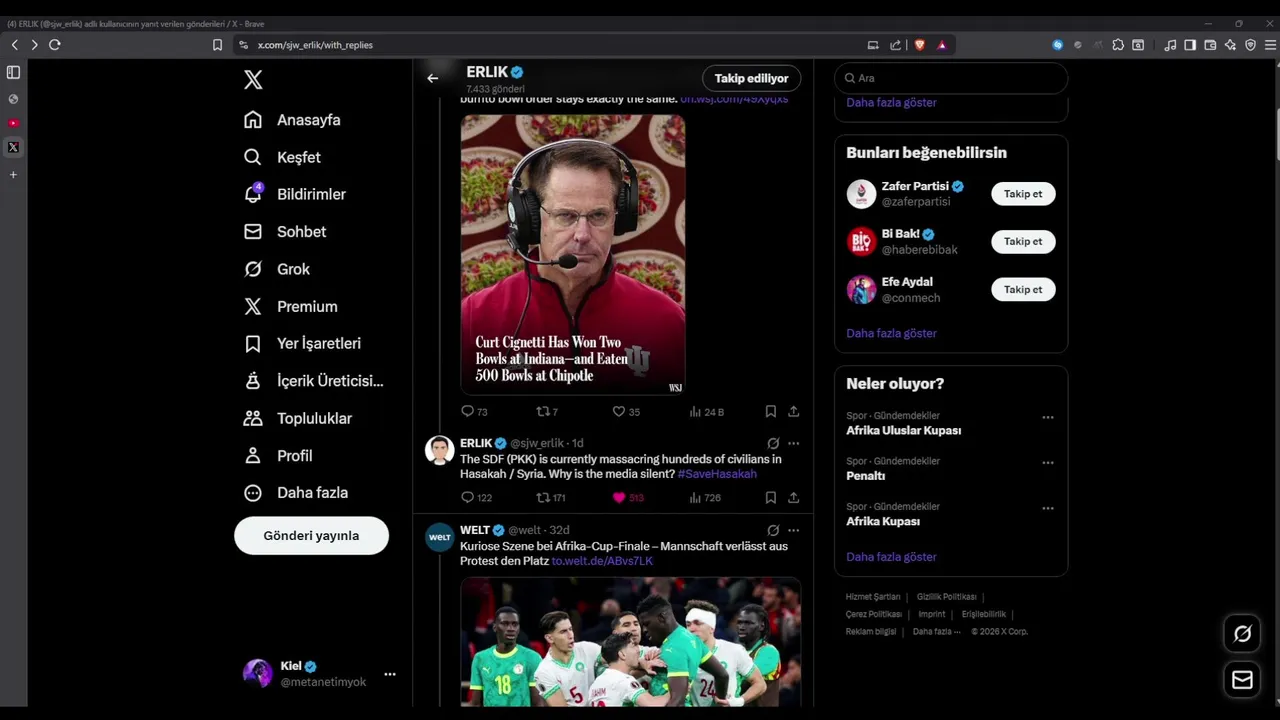View analytics of Cignetti post

[706, 411]
